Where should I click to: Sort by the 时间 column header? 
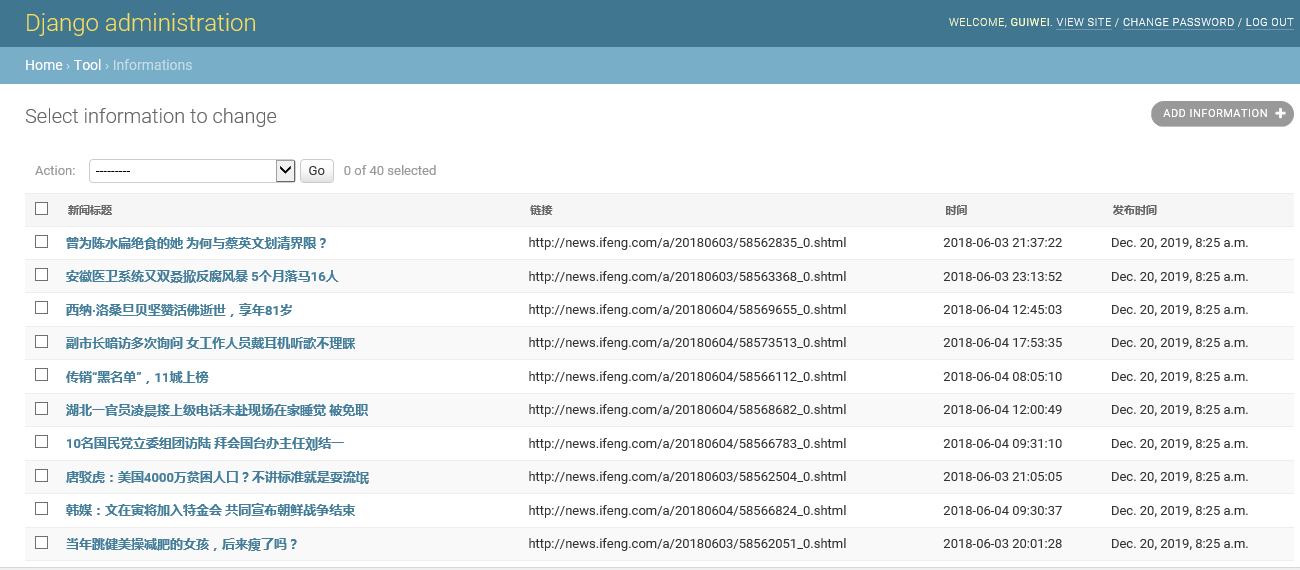tap(956, 210)
